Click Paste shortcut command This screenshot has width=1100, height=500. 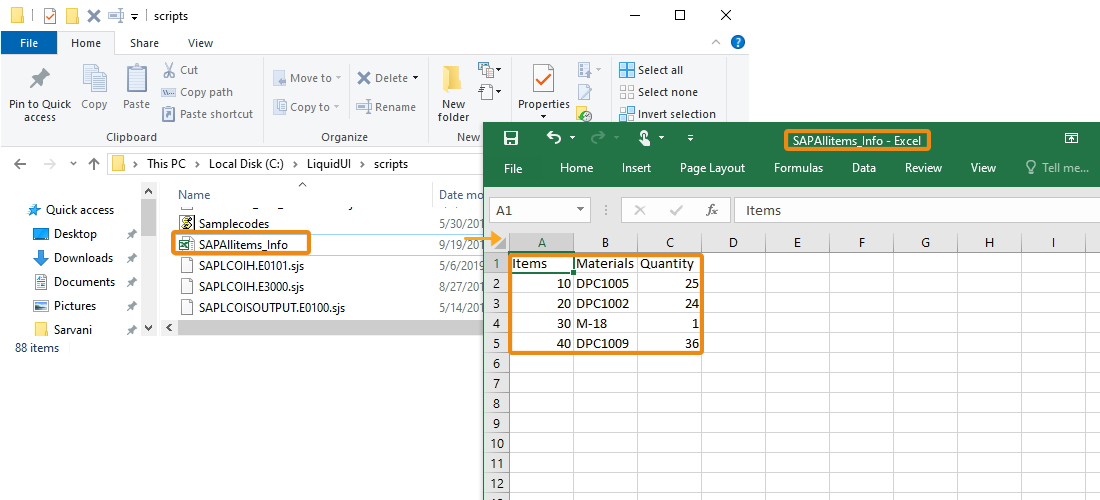pos(208,114)
